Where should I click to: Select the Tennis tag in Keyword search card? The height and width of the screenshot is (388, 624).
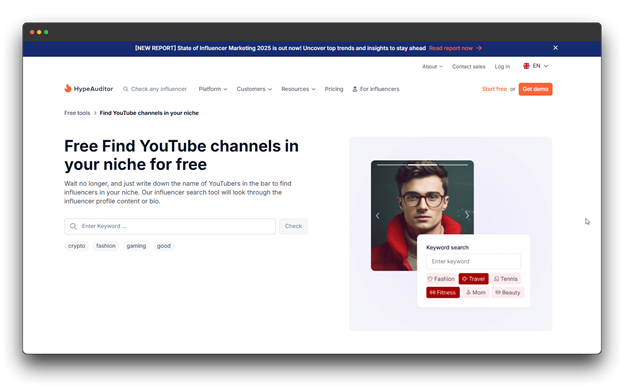point(506,279)
